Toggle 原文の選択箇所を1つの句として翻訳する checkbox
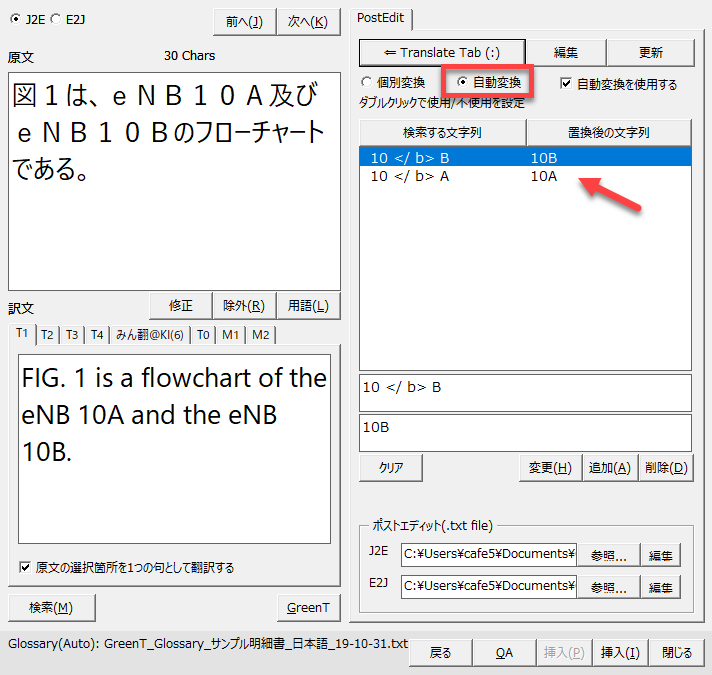The width and height of the screenshot is (712, 675). 25,567
